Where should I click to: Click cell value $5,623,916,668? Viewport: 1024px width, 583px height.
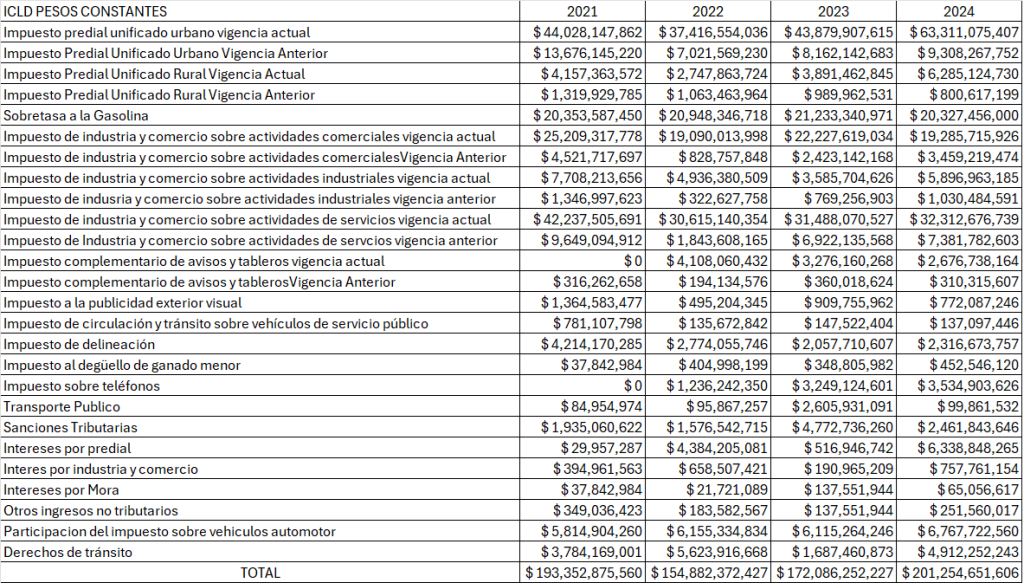click(717, 552)
